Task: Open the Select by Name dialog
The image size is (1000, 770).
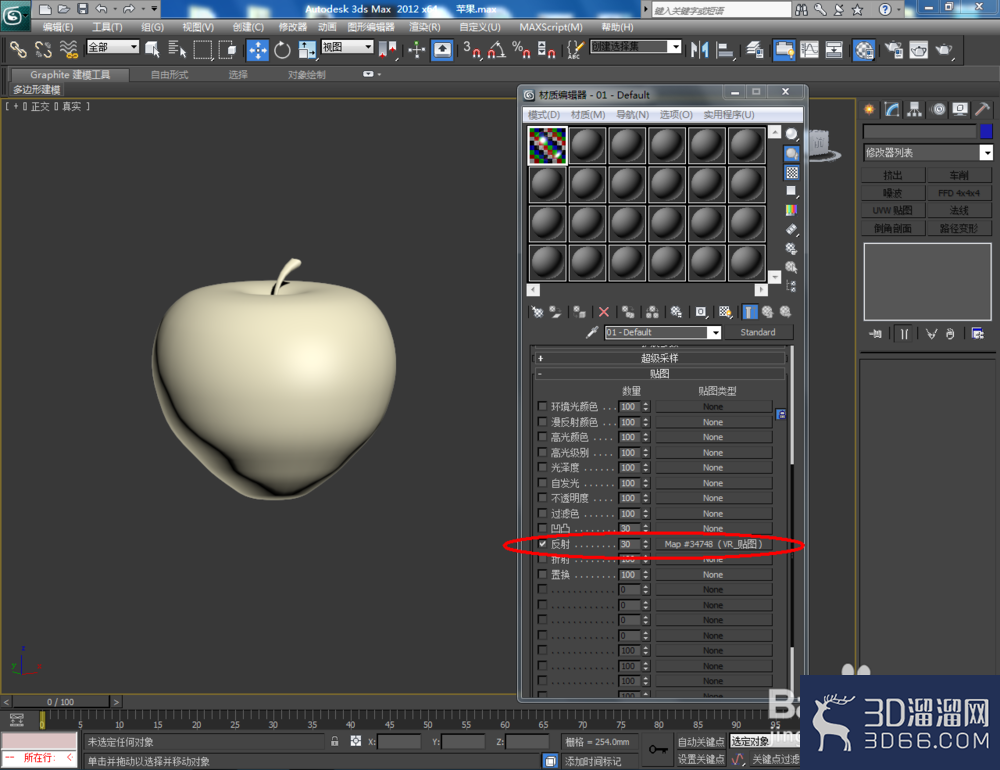Action: (177, 49)
